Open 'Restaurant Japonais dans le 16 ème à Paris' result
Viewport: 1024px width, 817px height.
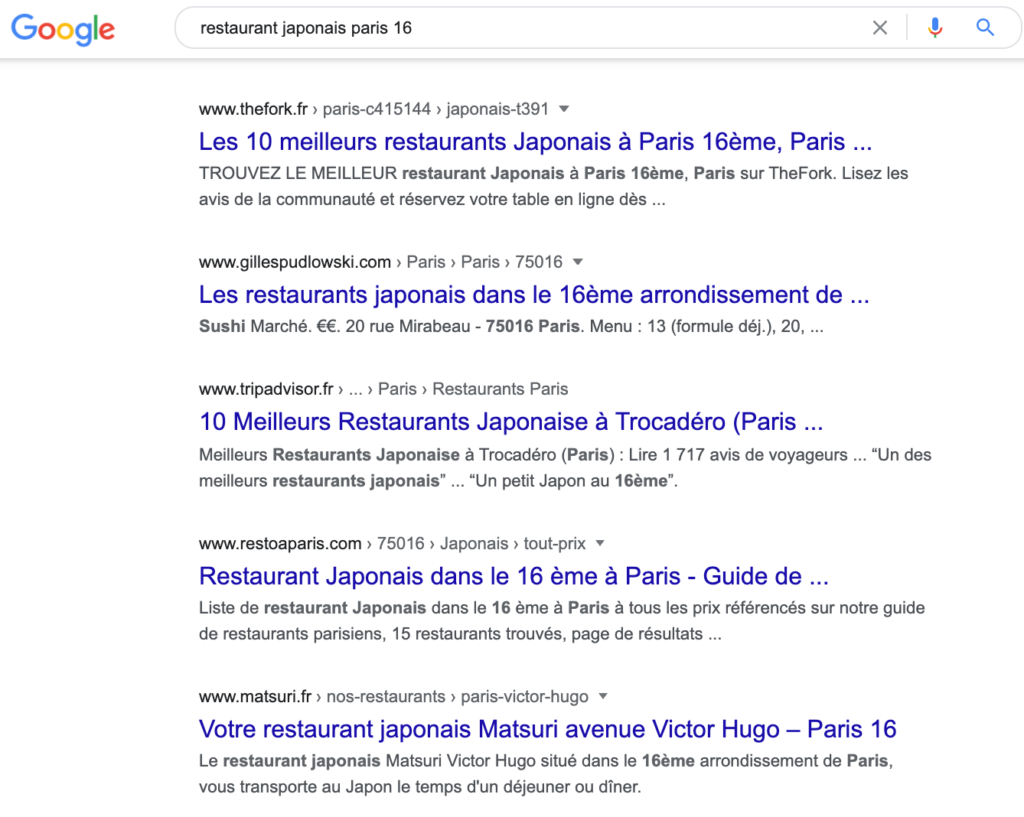pyautogui.click(x=514, y=576)
